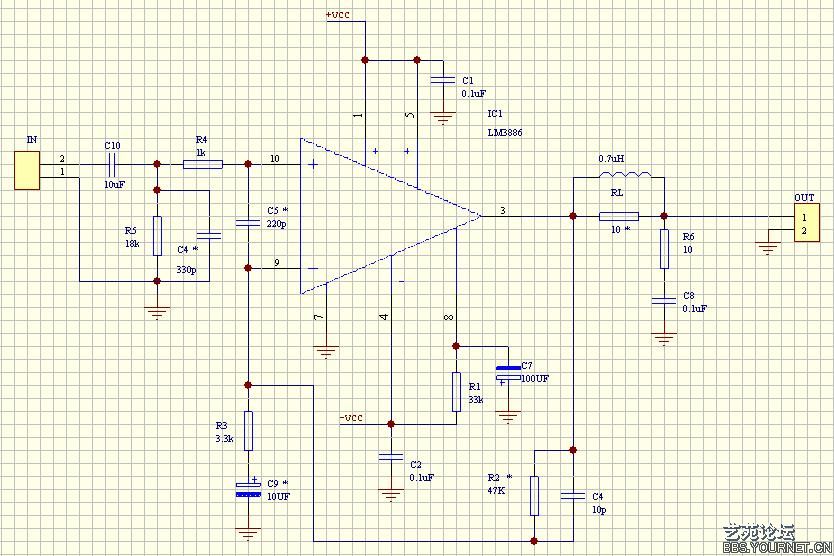834x556 pixels.
Task: Click the 10p value label
Action: pos(599,510)
